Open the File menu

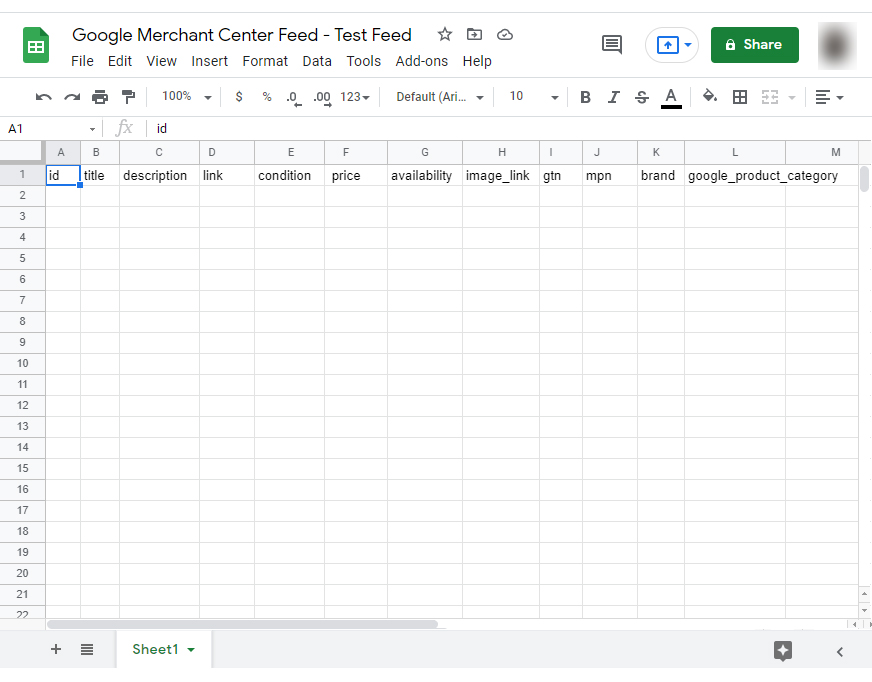click(82, 61)
